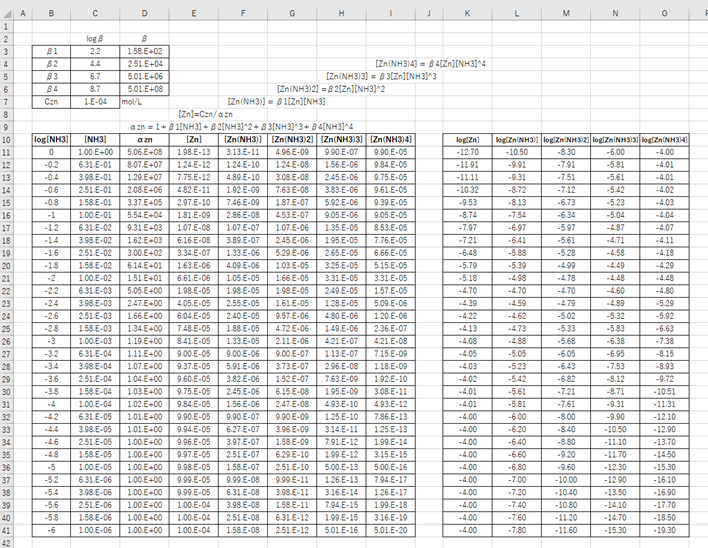Viewport: 708px width, 548px height.
Task: Select the cell with -12.70
Action: click(x=467, y=153)
